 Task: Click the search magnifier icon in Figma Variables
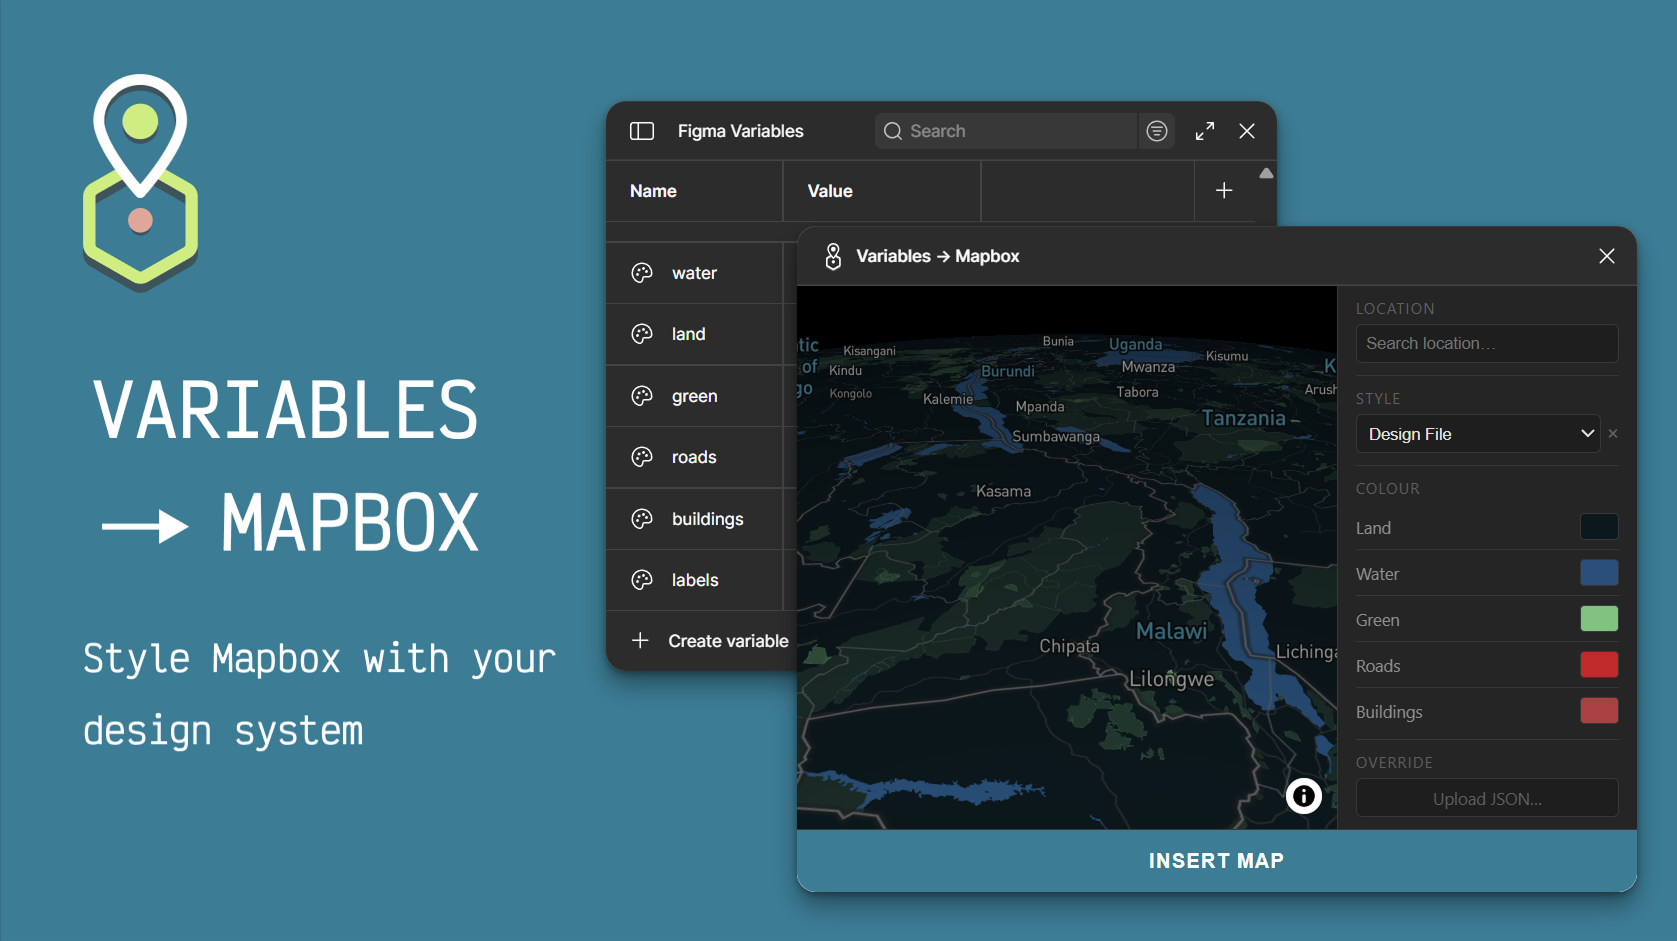893,131
